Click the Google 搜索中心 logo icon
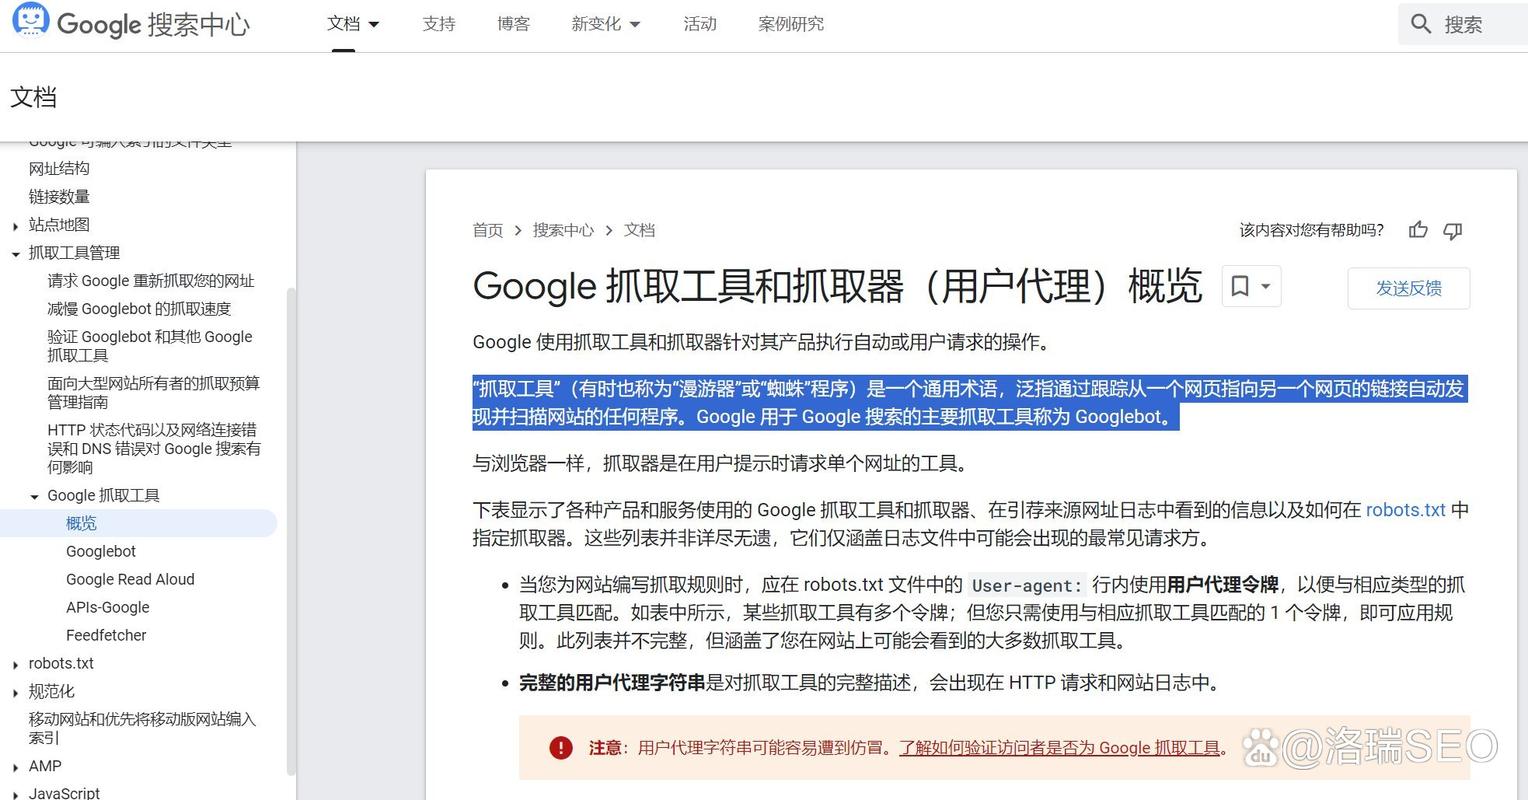 tap(30, 21)
